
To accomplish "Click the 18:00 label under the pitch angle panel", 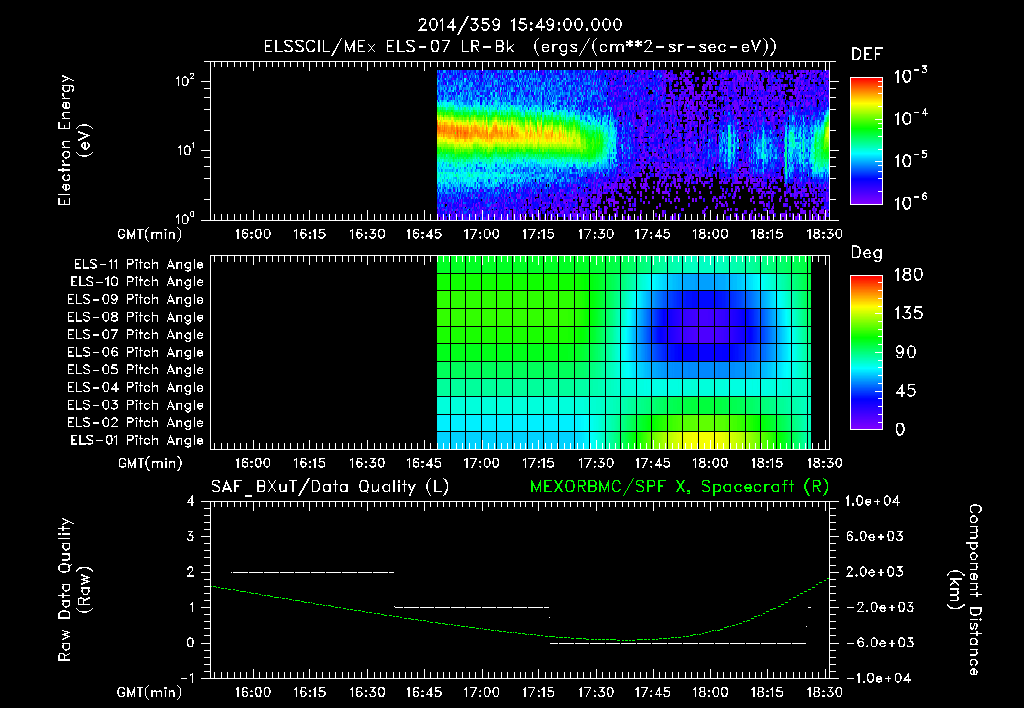I will [x=710, y=463].
